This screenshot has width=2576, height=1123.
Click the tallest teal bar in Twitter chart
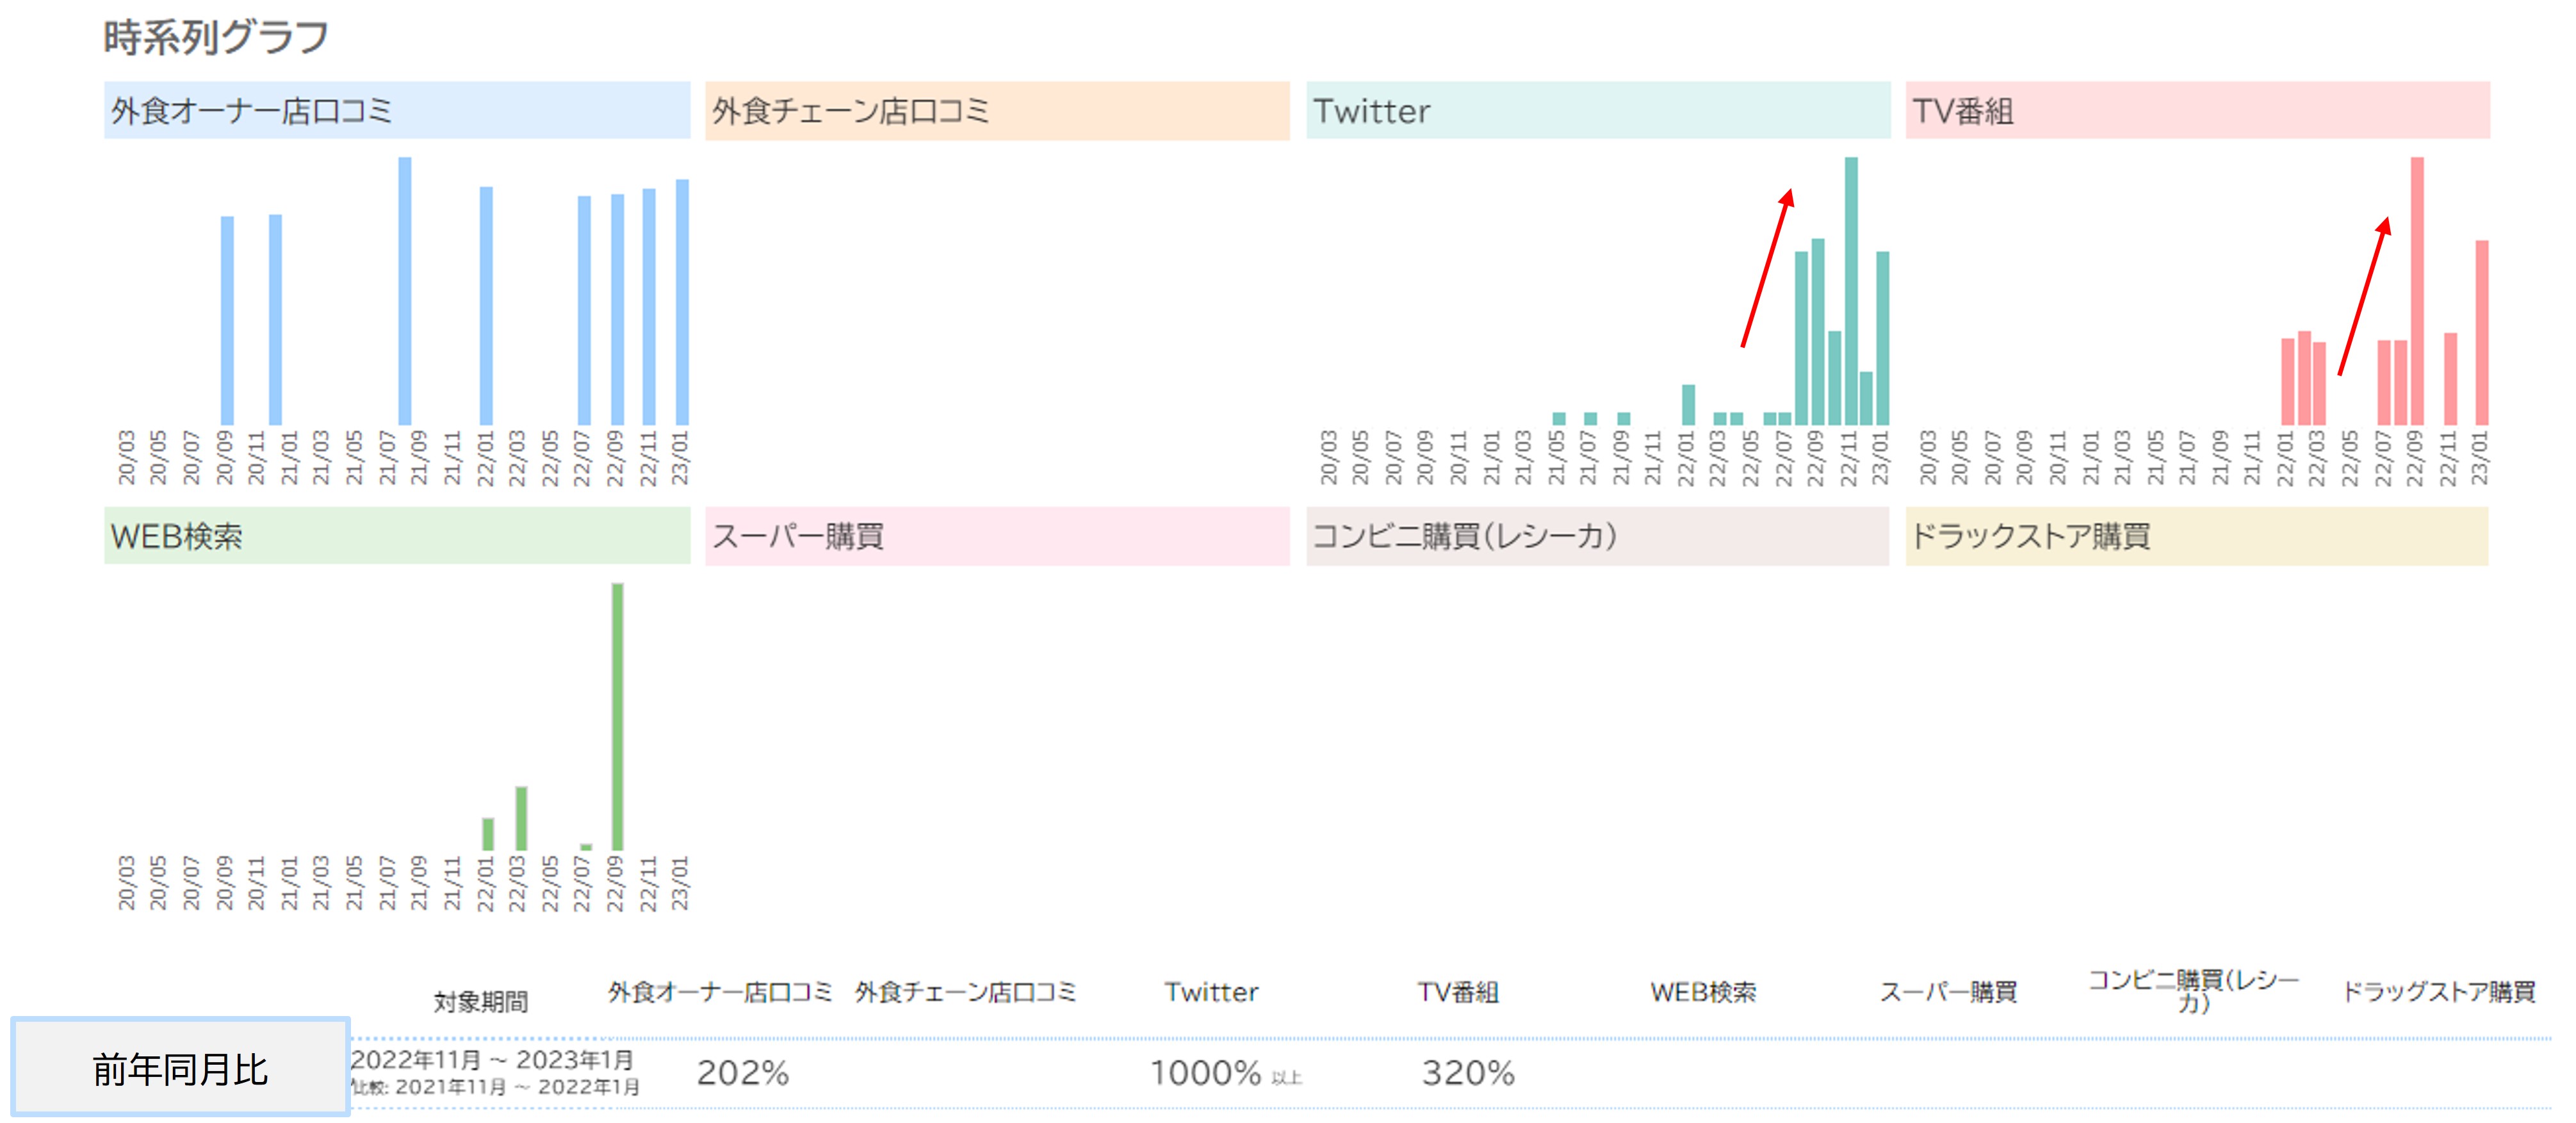(1851, 290)
